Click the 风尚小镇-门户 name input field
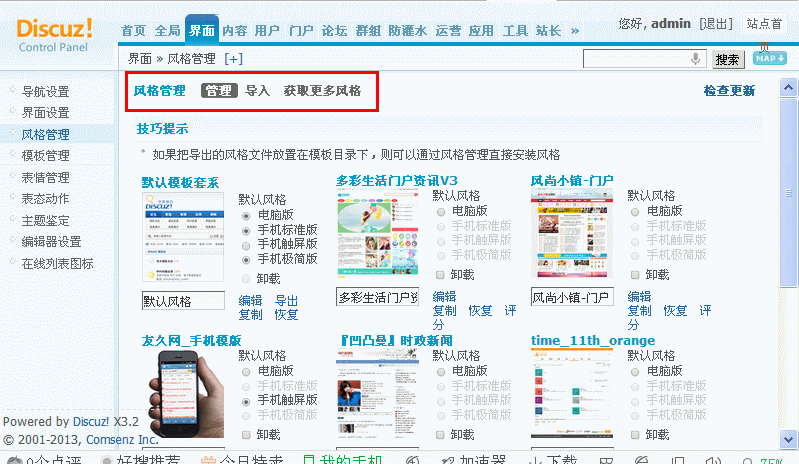Image resolution: width=799 pixels, height=464 pixels. coord(572,297)
